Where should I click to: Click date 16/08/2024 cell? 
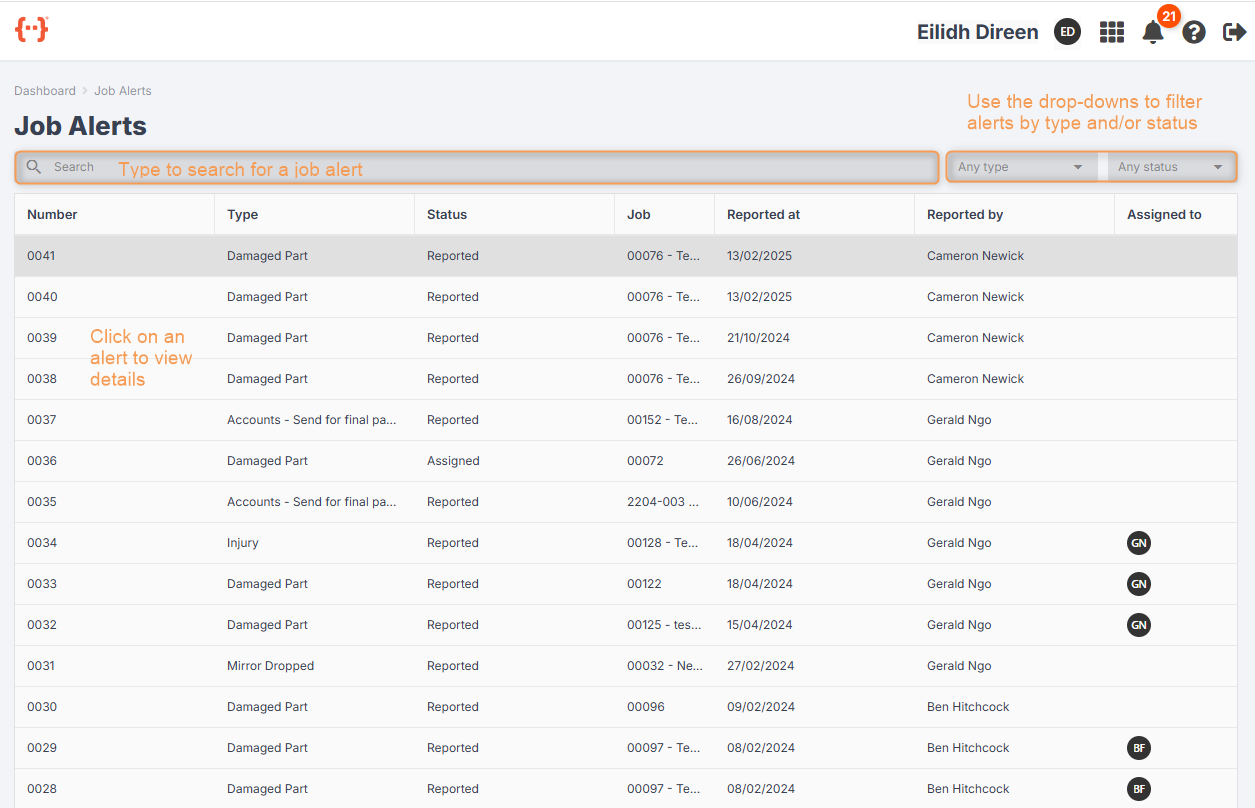click(759, 420)
